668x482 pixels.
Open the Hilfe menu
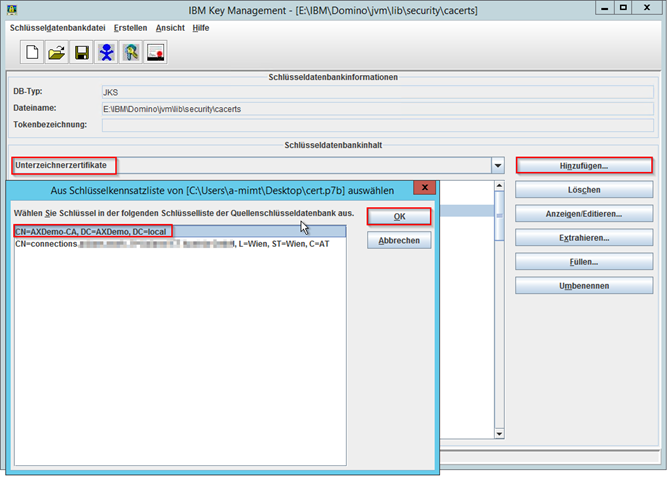[201, 28]
